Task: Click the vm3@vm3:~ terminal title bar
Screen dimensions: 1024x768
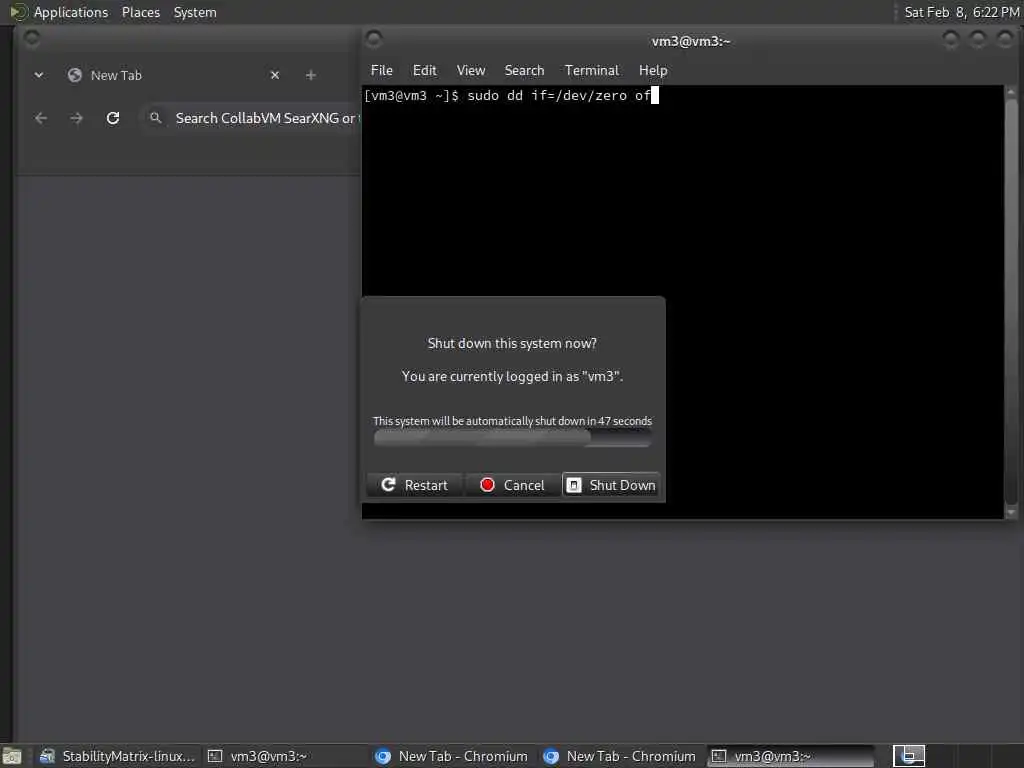Action: click(690, 40)
